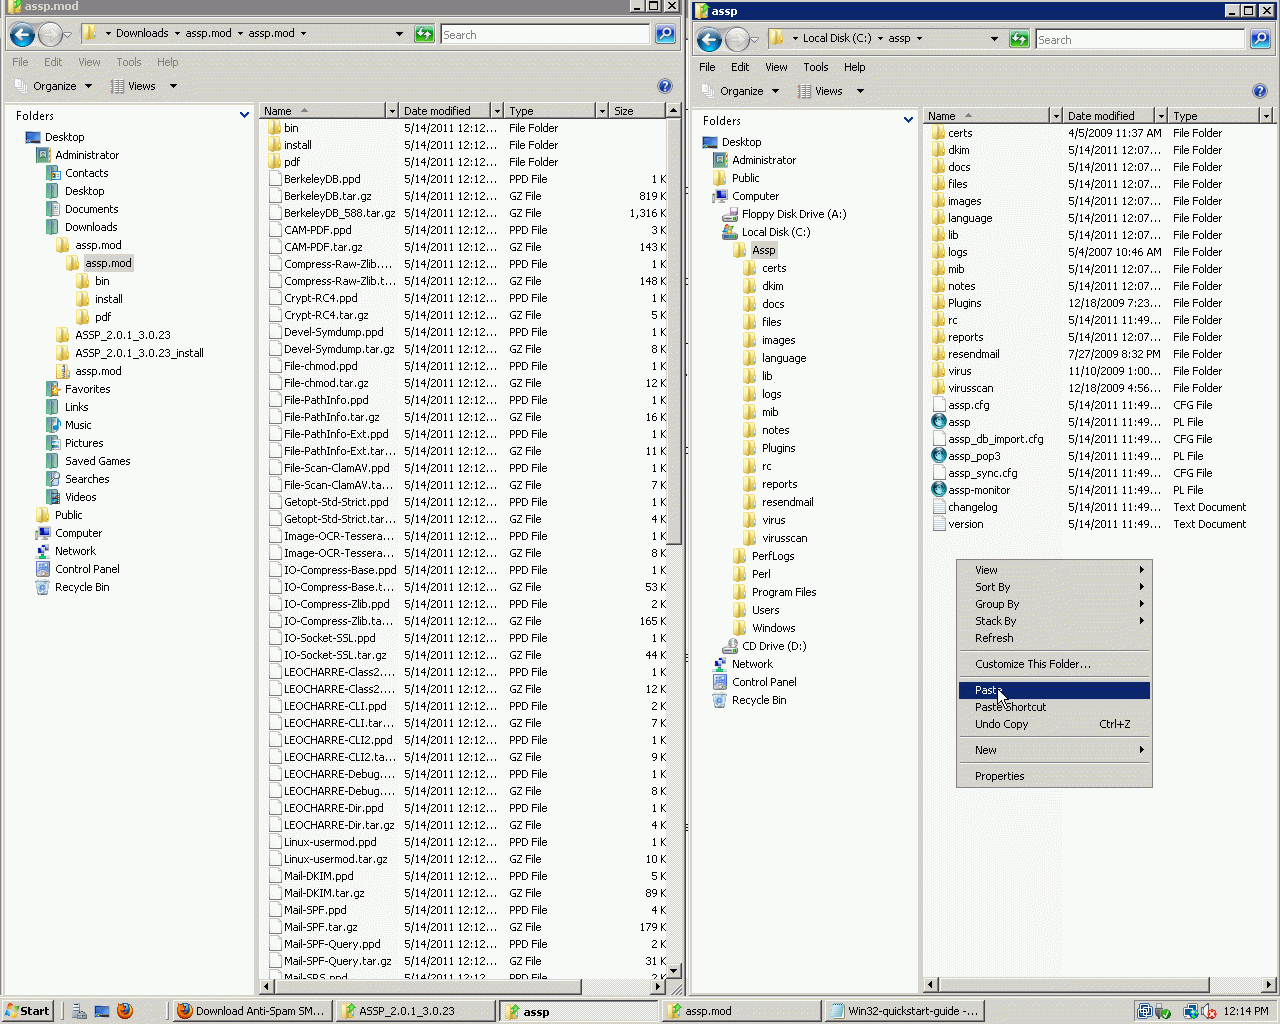Image resolution: width=1280 pixels, height=1024 pixels.
Task: Select assp PL file icon
Action: 939,422
